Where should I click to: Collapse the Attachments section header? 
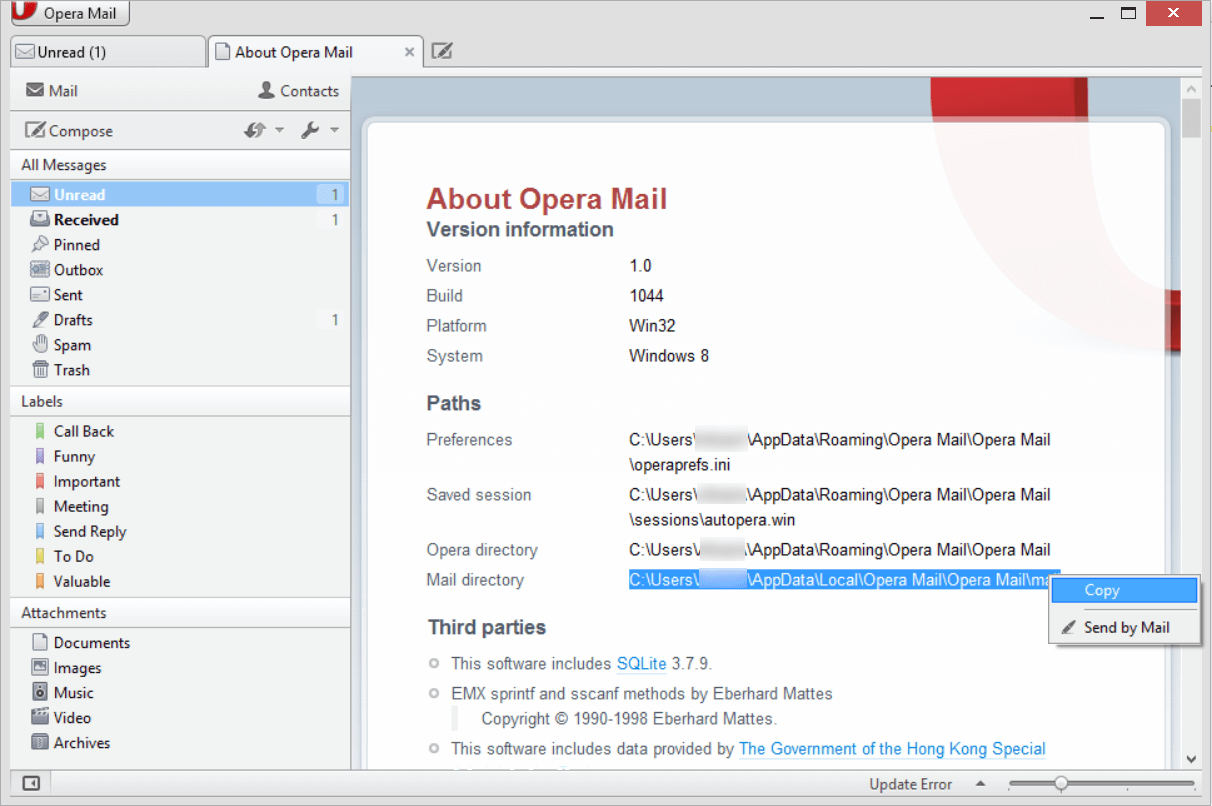coord(180,613)
